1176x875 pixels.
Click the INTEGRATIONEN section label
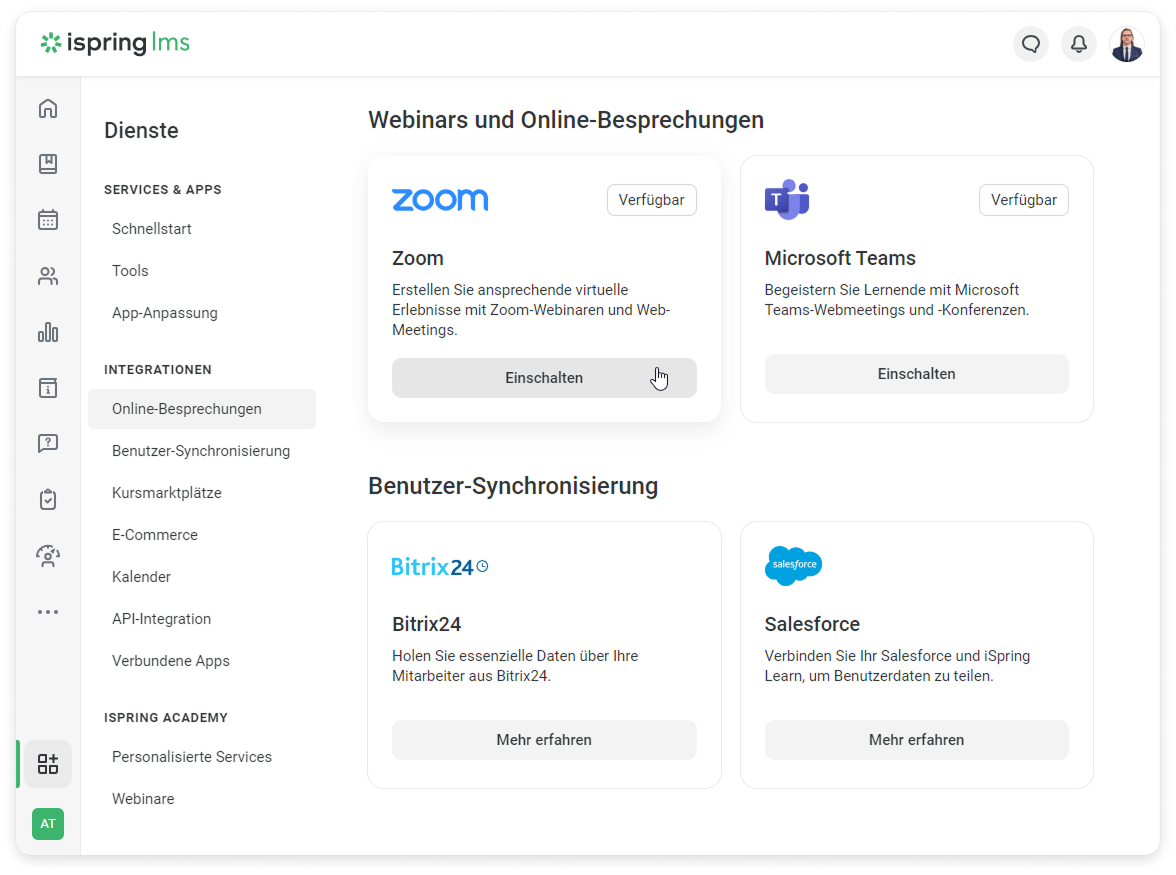(x=158, y=370)
